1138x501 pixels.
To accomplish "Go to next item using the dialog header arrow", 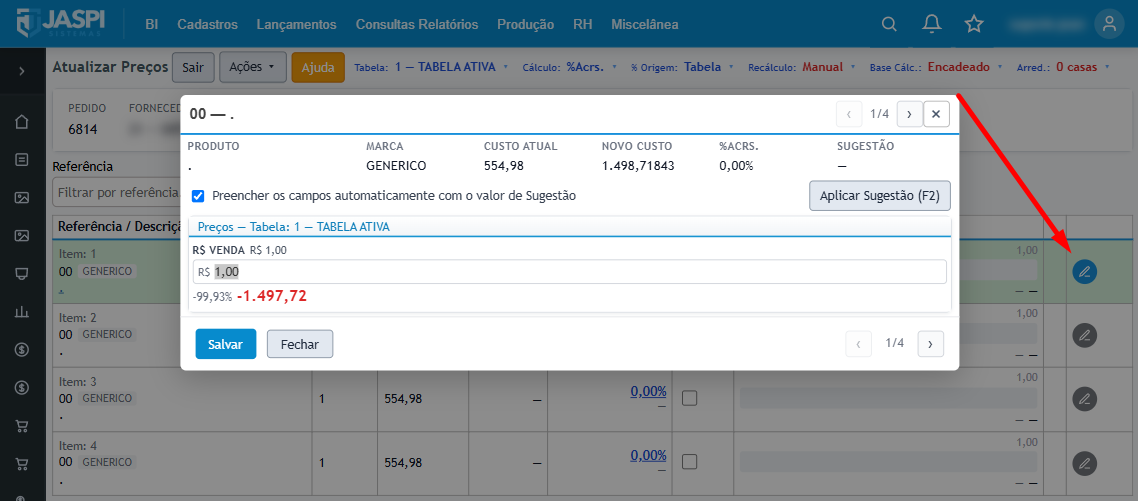I will tap(909, 114).
